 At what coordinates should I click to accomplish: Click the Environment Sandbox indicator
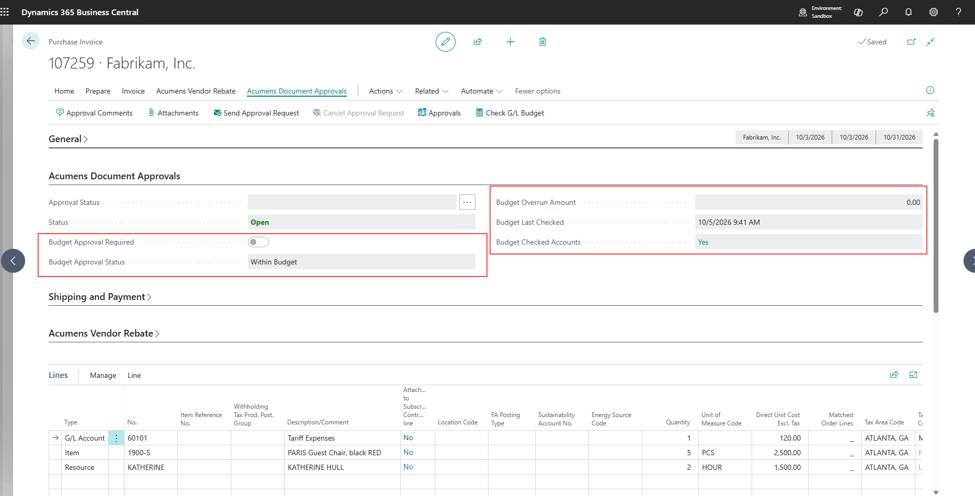821,12
